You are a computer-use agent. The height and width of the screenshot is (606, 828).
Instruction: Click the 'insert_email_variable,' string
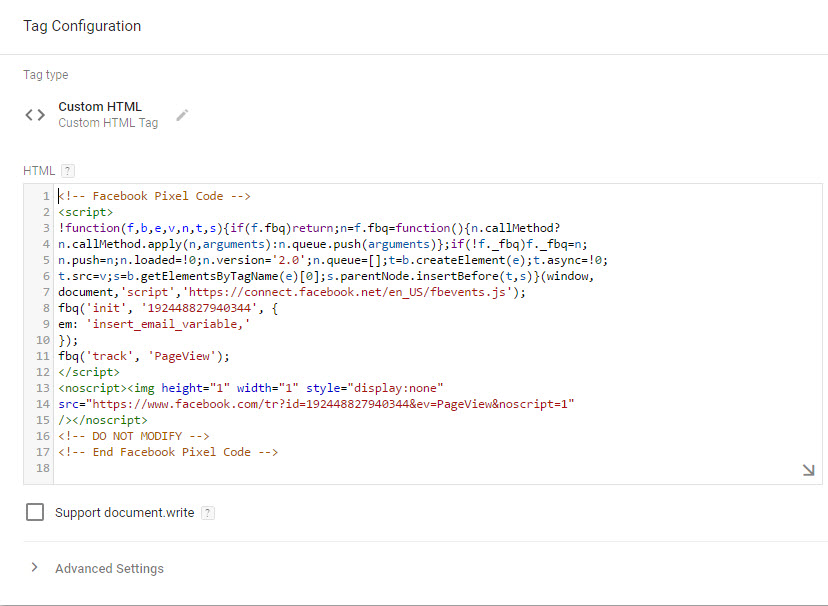[168, 324]
